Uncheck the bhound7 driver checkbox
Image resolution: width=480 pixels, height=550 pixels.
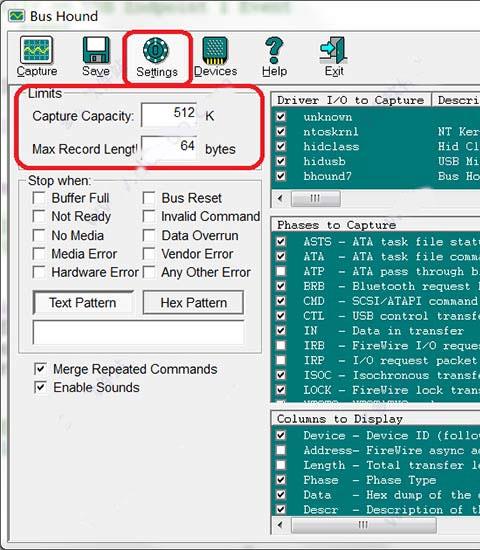tap(281, 176)
